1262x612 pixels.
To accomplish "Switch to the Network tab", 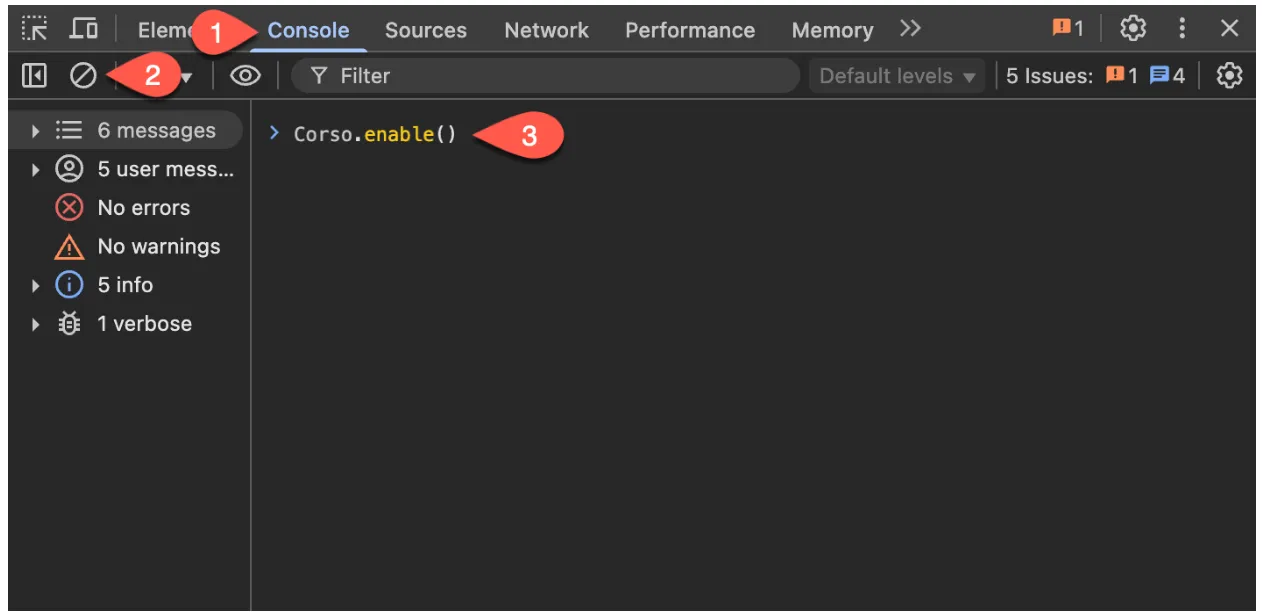I will click(x=546, y=29).
